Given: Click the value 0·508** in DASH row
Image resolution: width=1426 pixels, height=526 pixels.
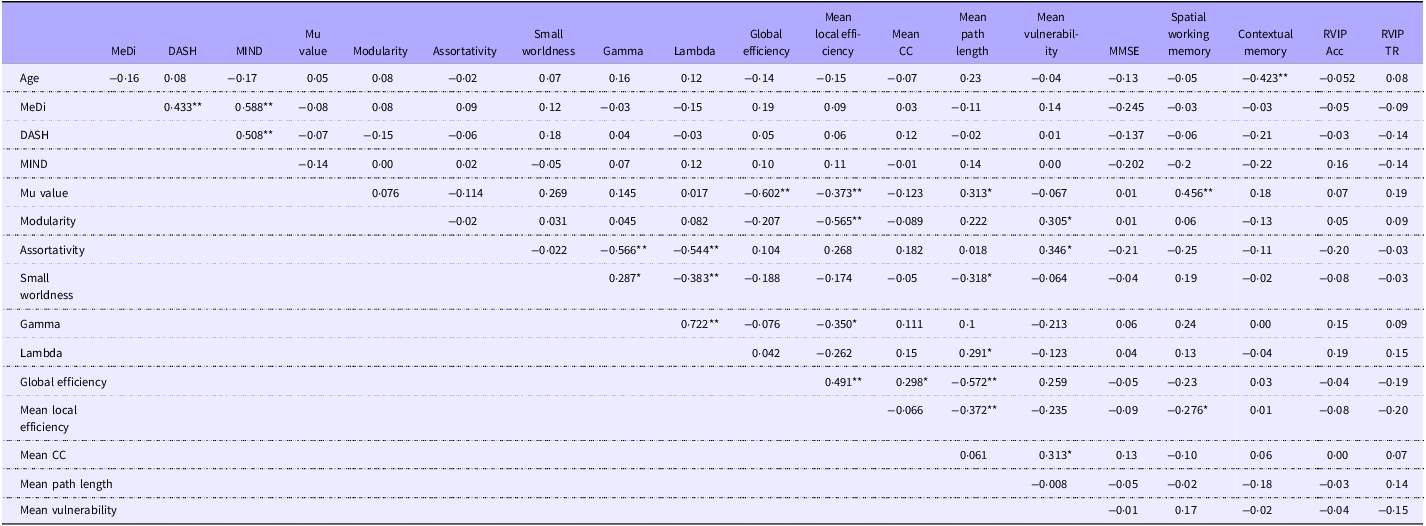Looking at the screenshot, I should pyautogui.click(x=254, y=134).
